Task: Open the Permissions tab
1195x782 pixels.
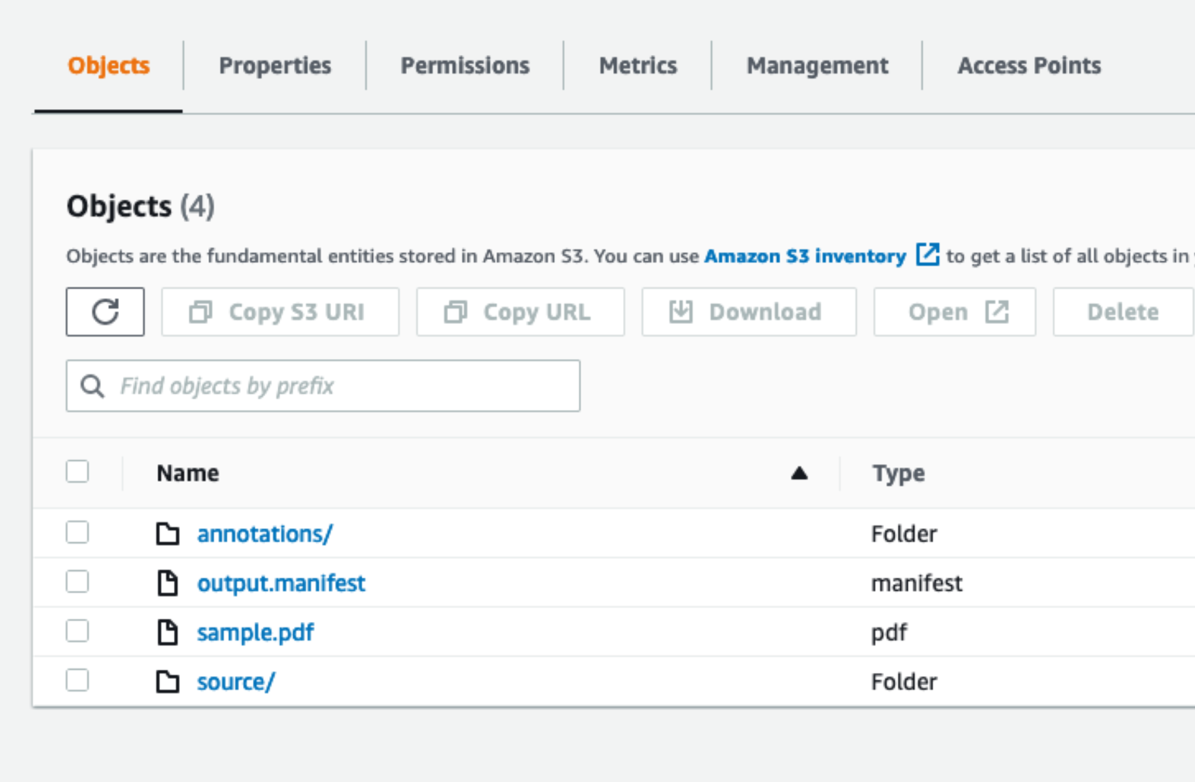Action: [x=465, y=66]
